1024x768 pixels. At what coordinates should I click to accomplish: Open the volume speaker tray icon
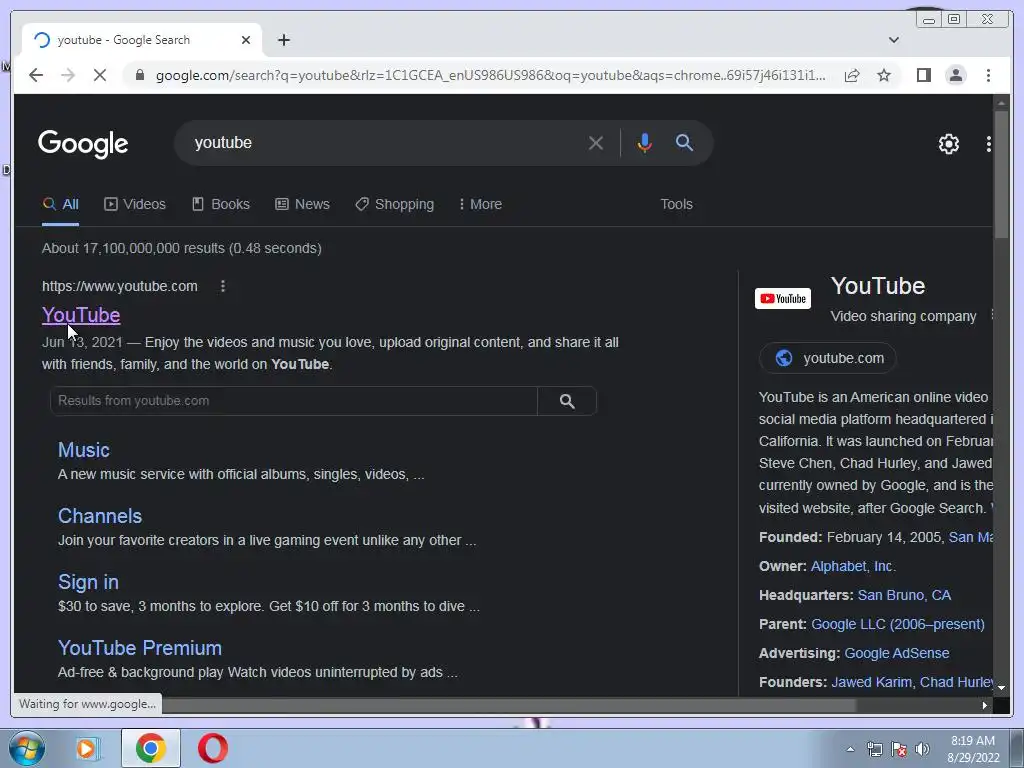pos(922,749)
